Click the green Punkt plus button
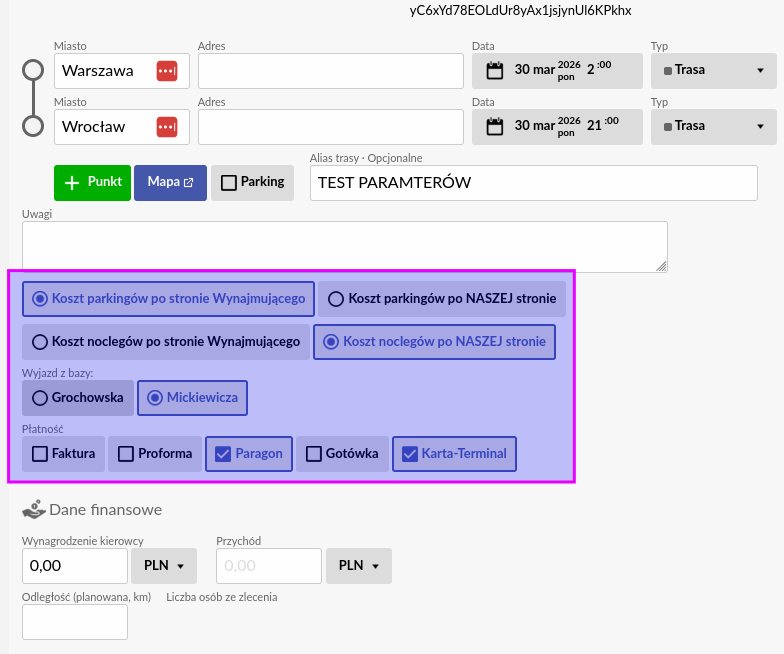Image resolution: width=784 pixels, height=654 pixels. [92, 183]
